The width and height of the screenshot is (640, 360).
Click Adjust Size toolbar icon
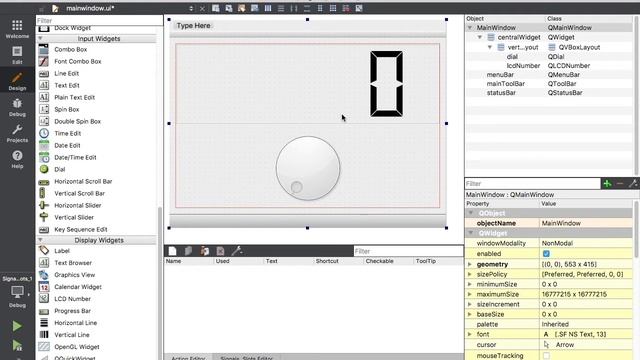click(359, 8)
